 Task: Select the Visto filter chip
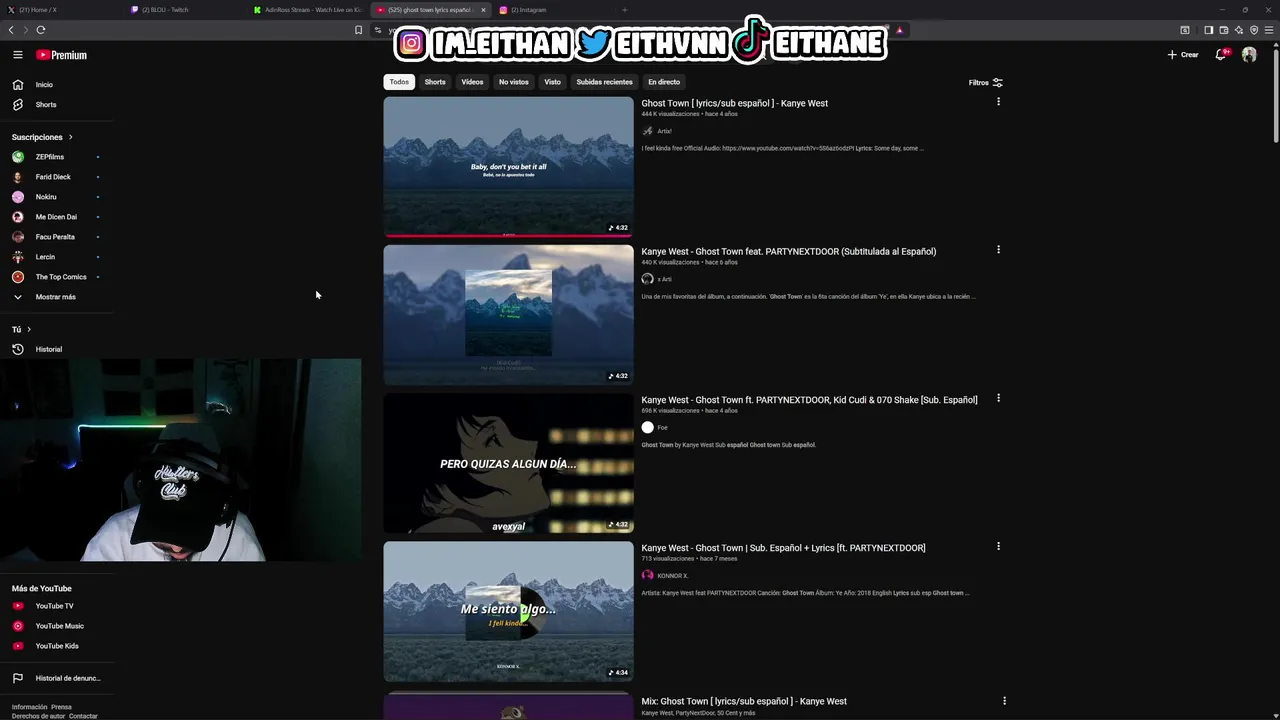click(x=552, y=82)
